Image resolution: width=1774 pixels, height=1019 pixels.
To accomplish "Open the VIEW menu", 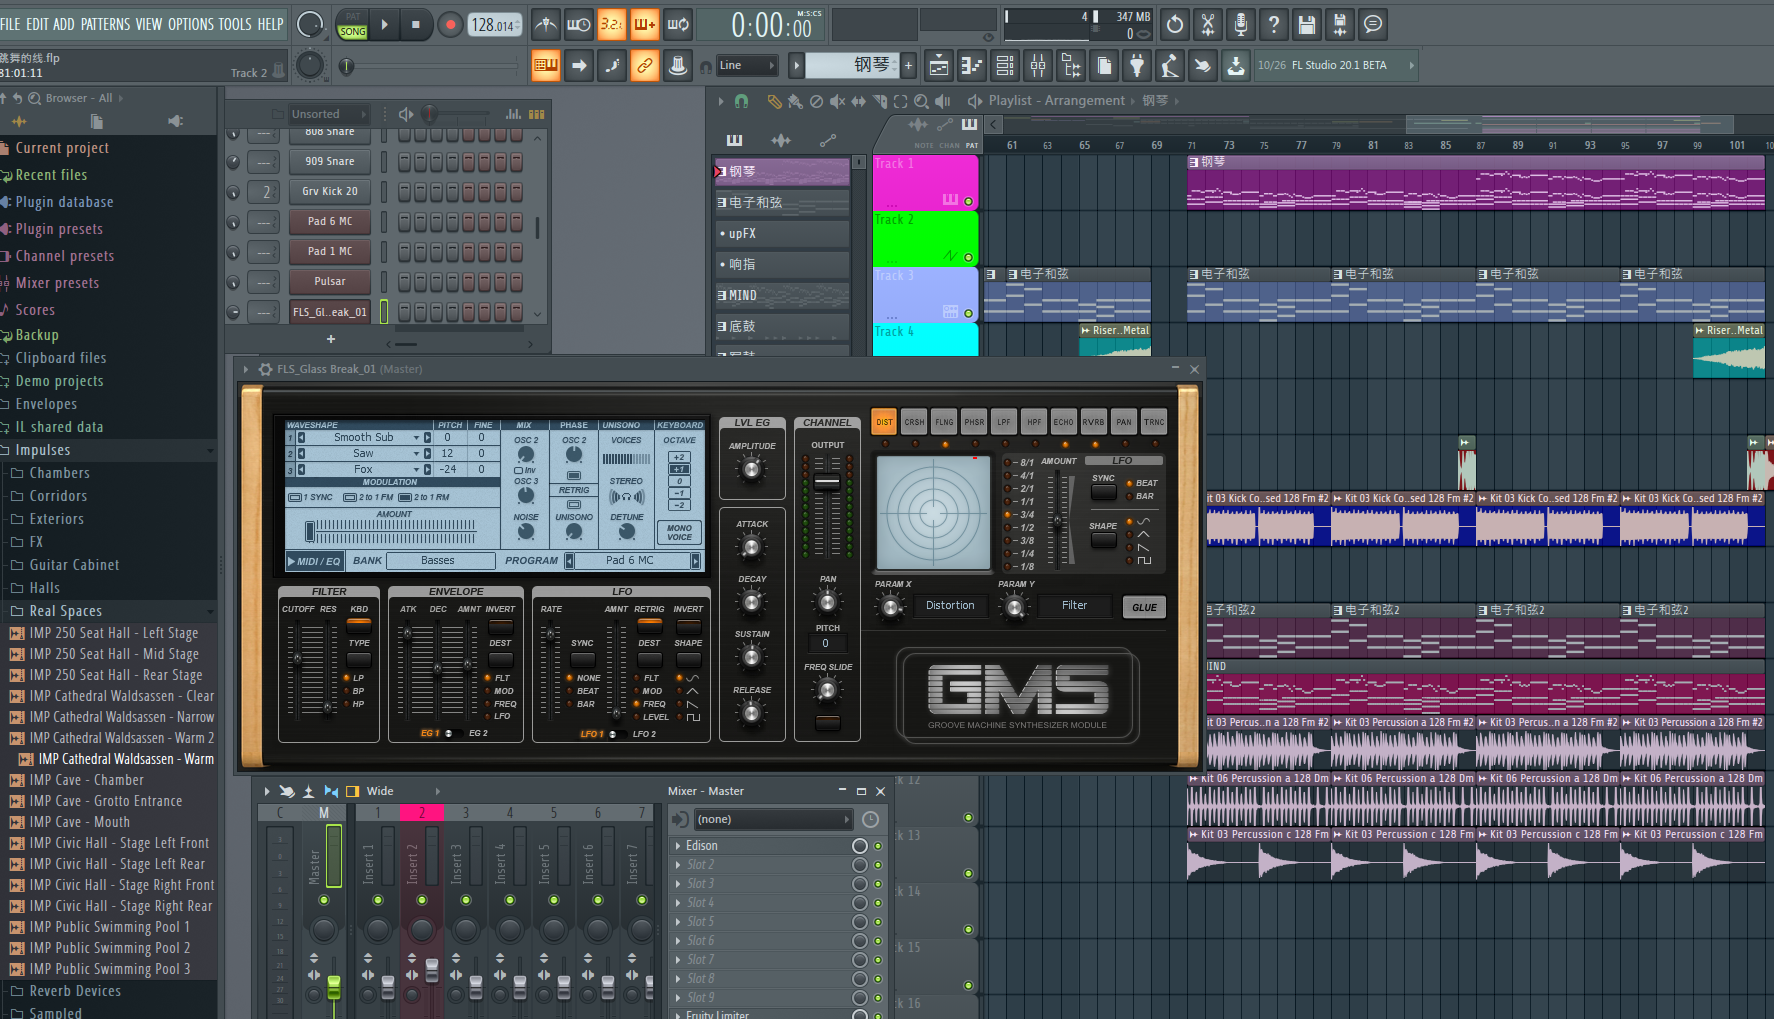I will (148, 24).
